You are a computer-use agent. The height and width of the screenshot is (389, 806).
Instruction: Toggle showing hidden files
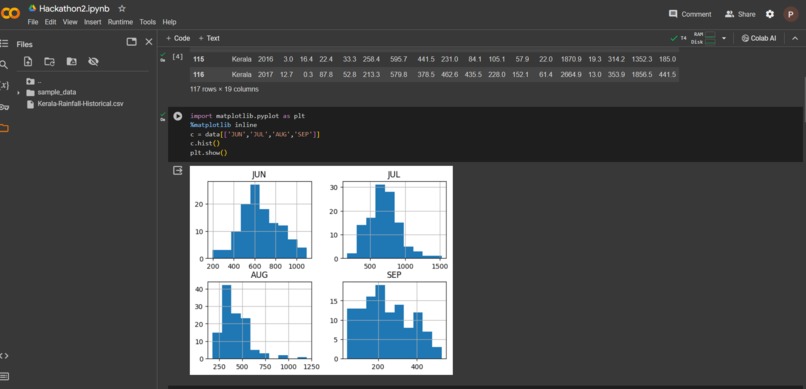tap(93, 62)
